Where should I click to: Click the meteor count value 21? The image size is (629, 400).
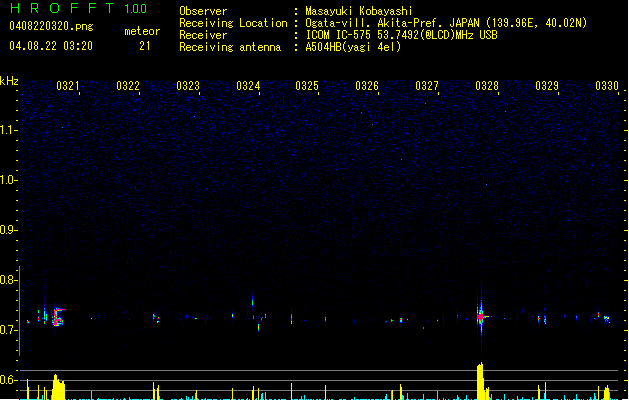click(x=145, y=46)
